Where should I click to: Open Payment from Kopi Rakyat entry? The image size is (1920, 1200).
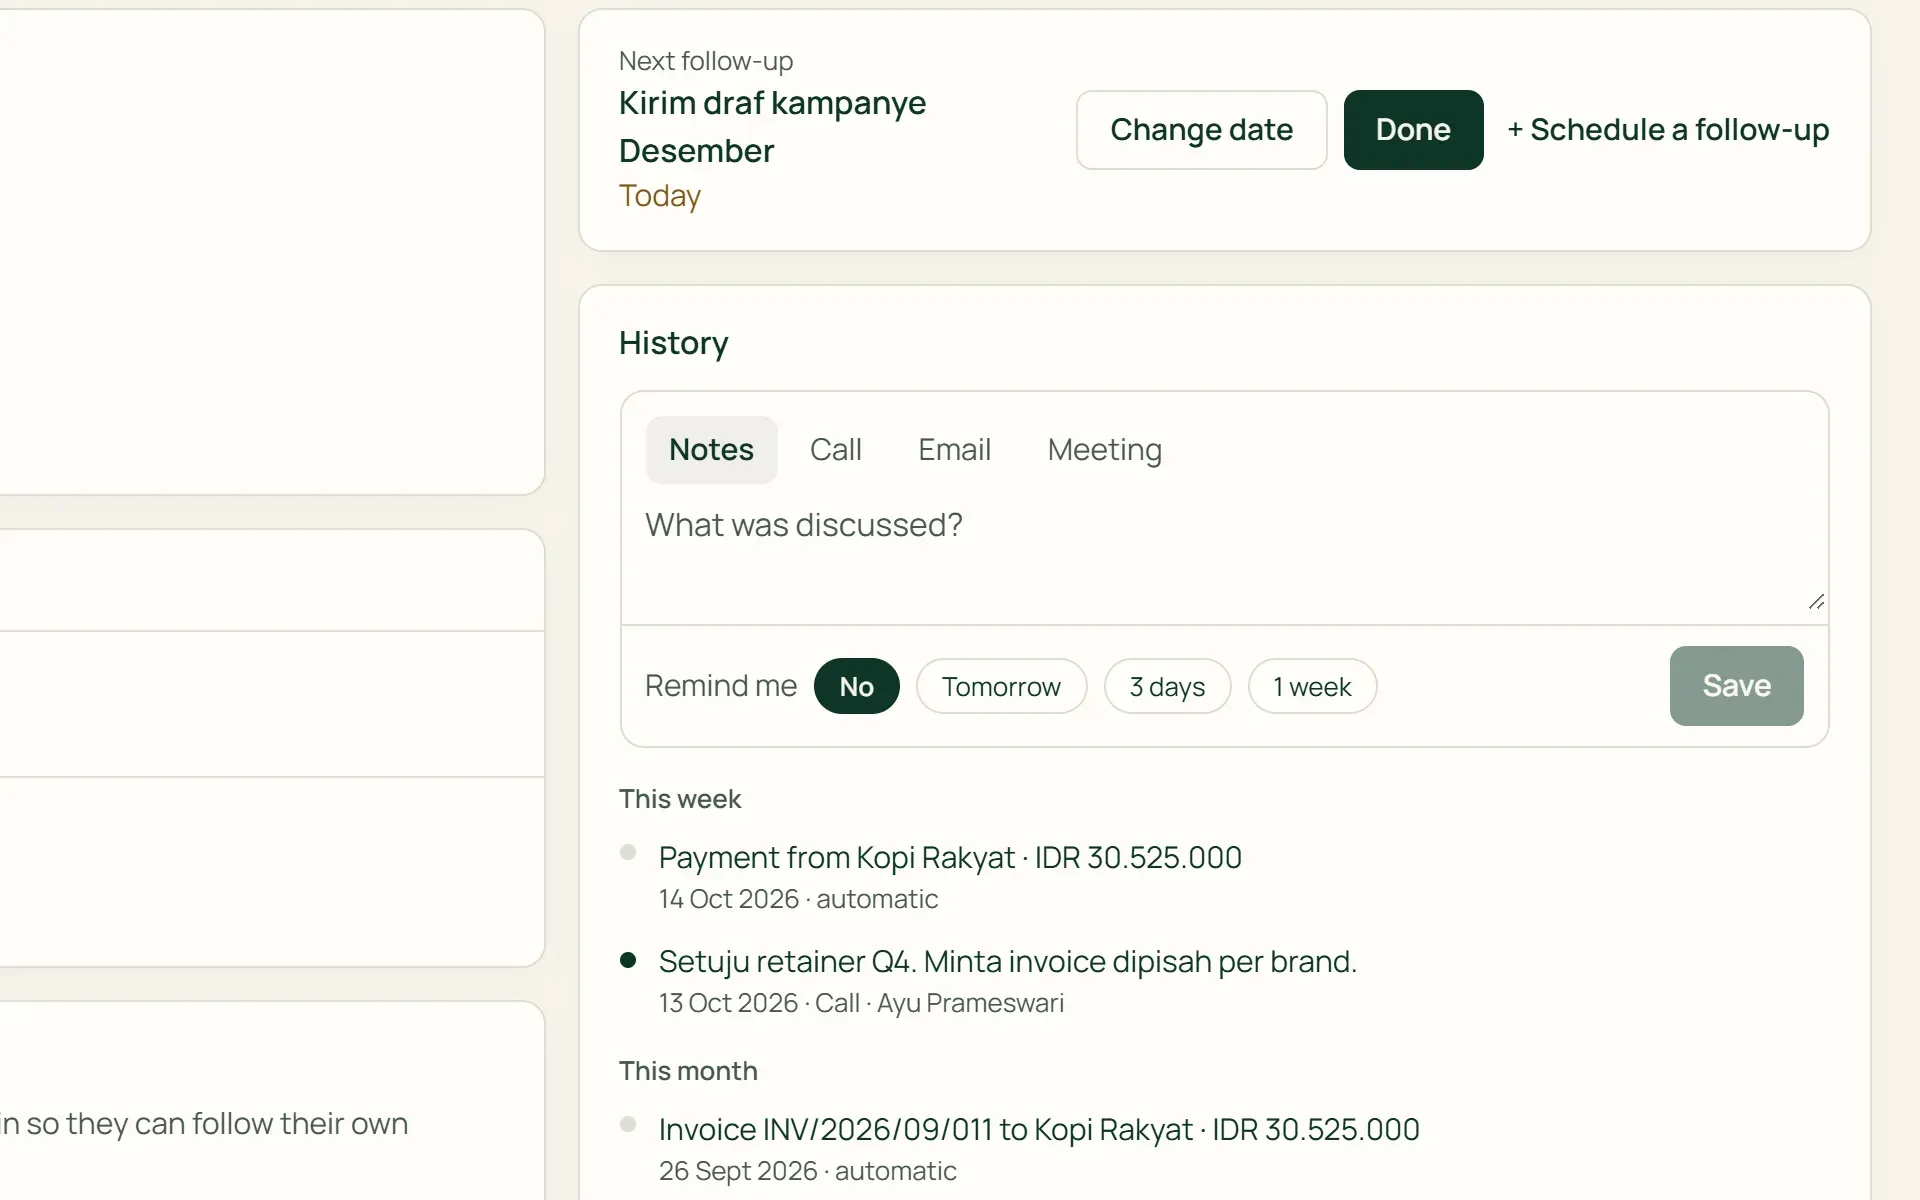click(950, 857)
